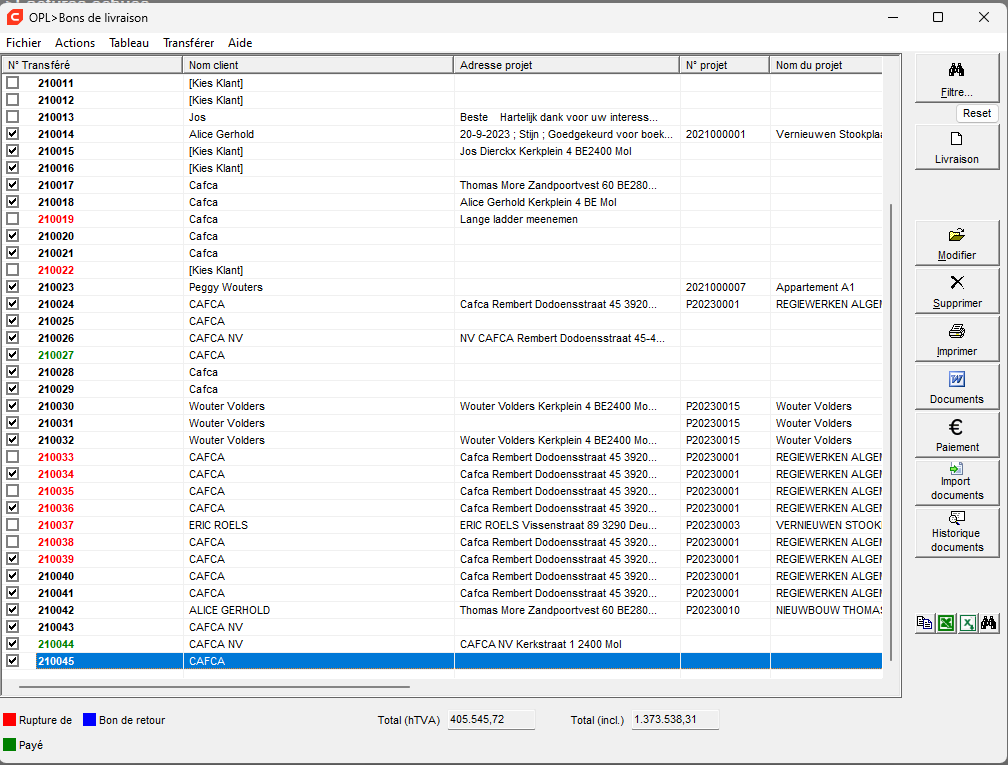Open Paiement euro button
The image size is (1008, 765).
point(957,435)
